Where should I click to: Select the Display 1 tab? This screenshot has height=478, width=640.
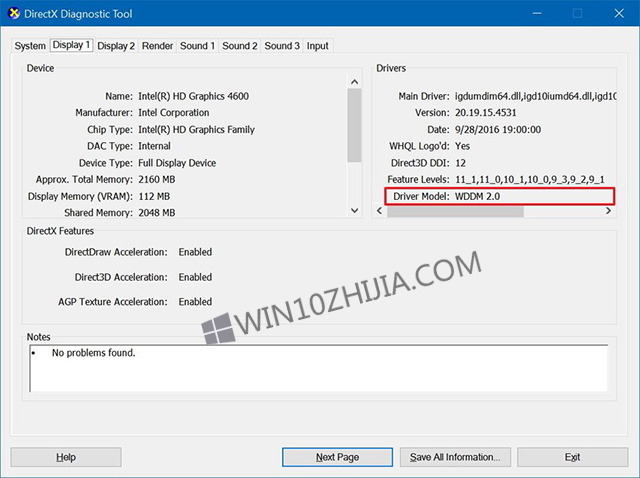[x=71, y=45]
